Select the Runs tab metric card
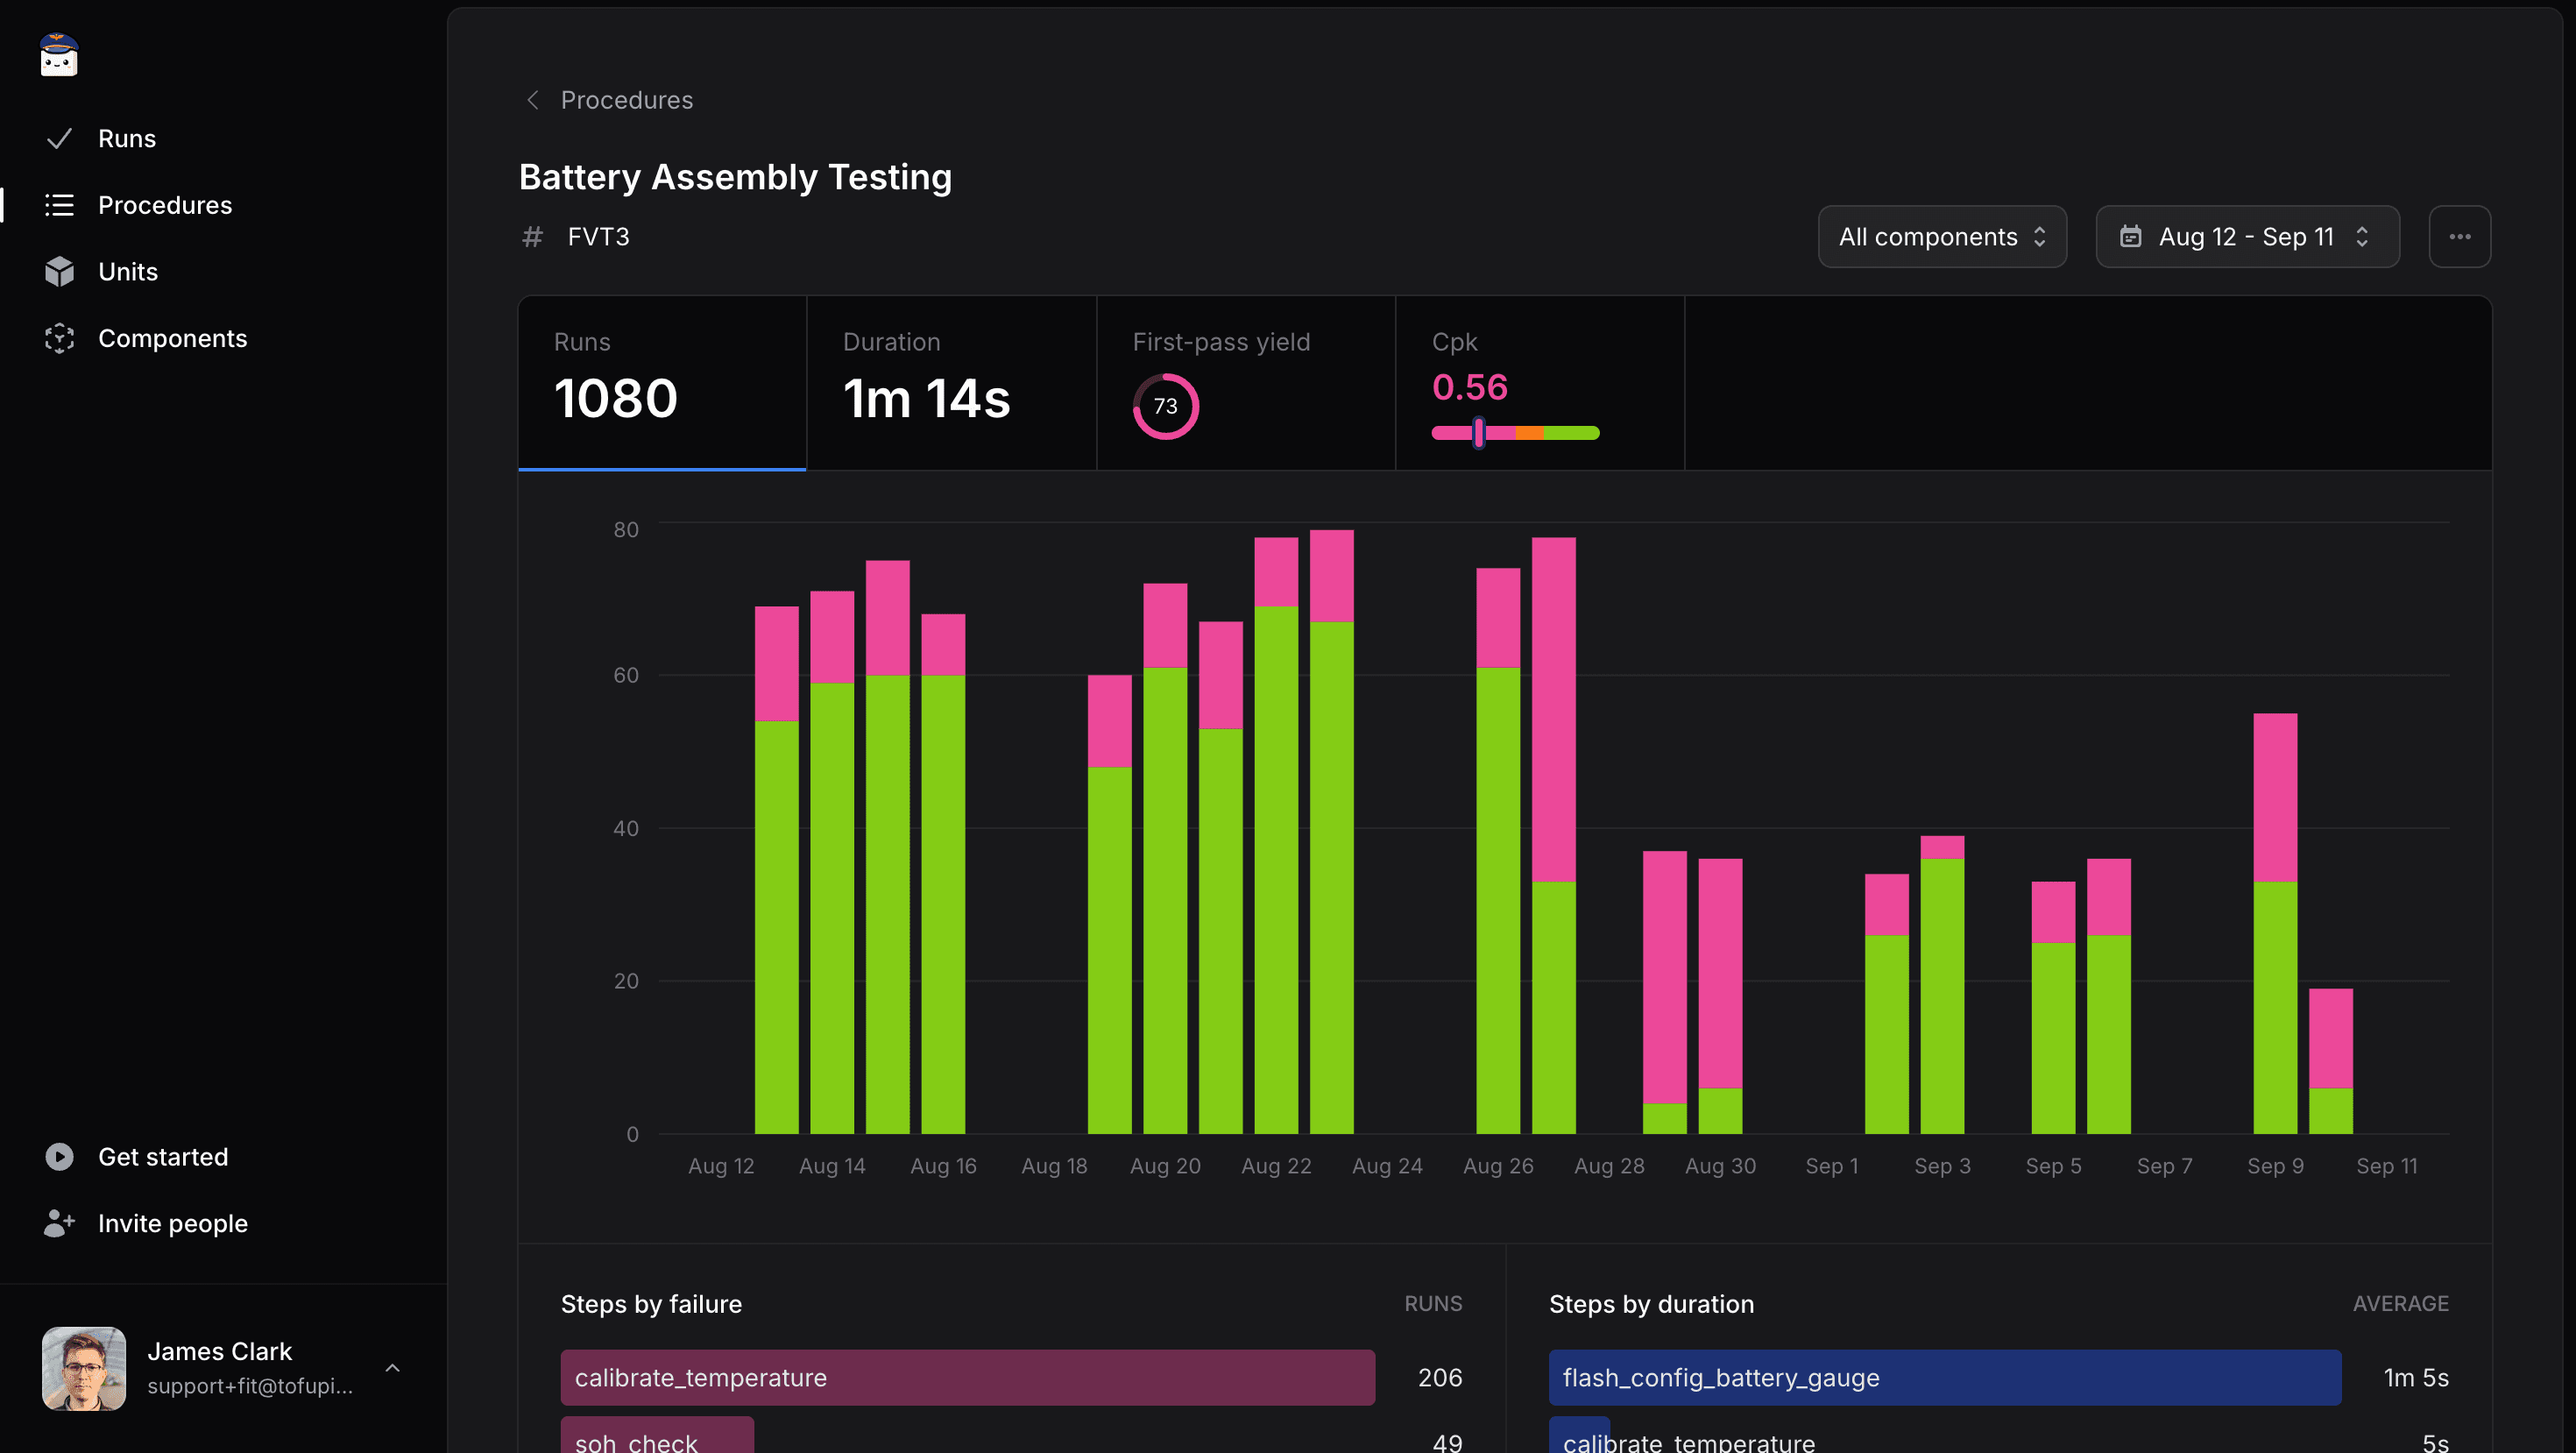The image size is (2576, 1453). point(662,382)
